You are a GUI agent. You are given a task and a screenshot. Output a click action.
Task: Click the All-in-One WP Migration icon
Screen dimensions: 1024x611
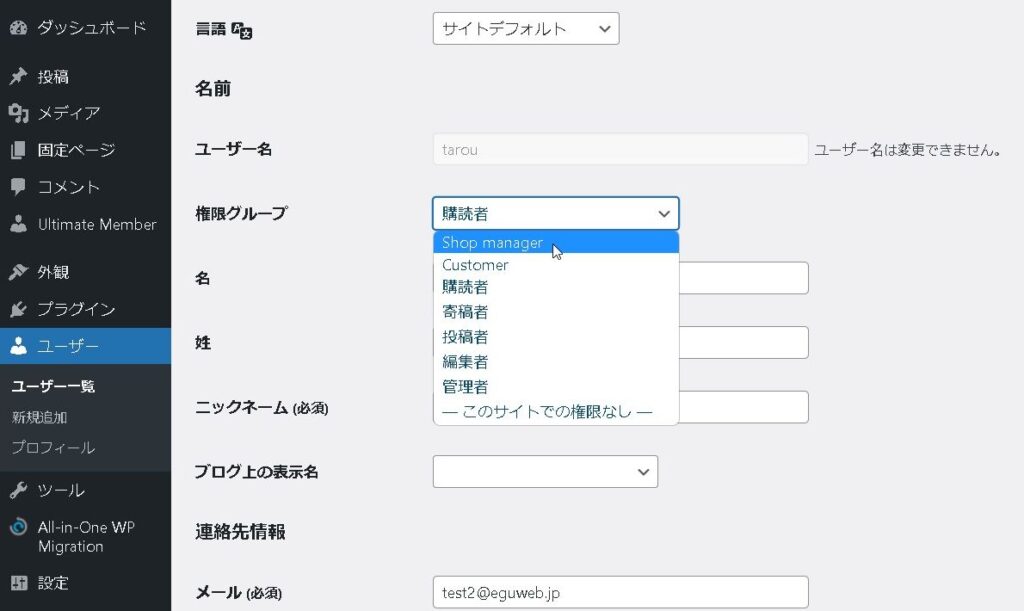(x=18, y=527)
